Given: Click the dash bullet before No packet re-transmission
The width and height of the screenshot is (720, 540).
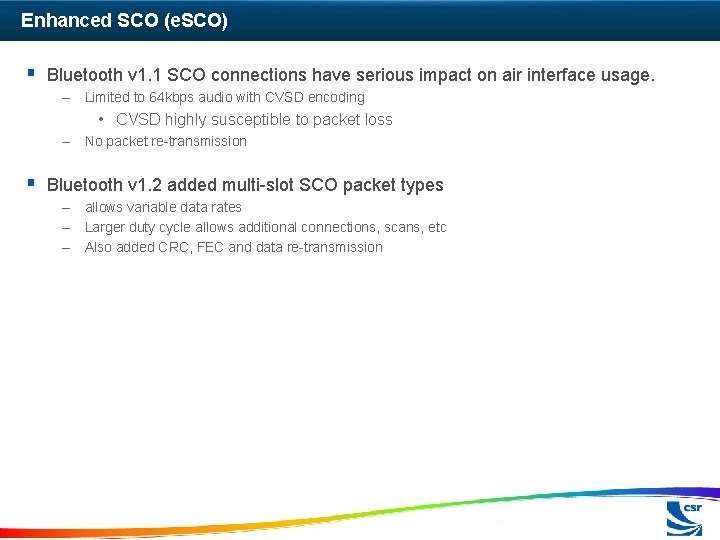Looking at the screenshot, I should coord(66,142).
